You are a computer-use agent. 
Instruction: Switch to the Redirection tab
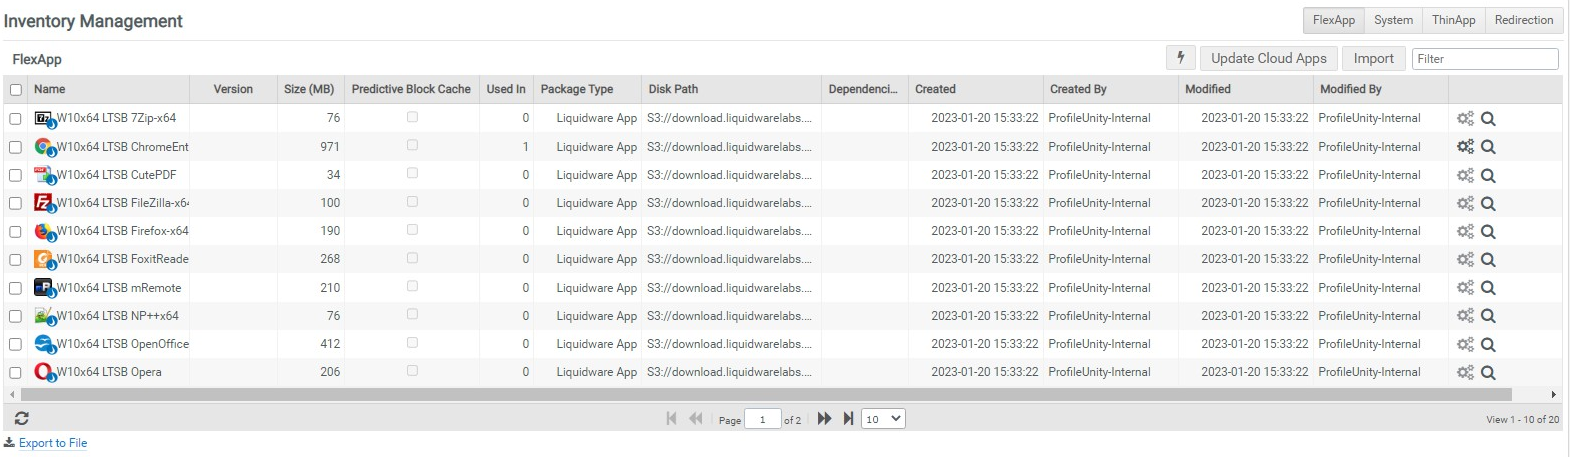click(x=1523, y=20)
